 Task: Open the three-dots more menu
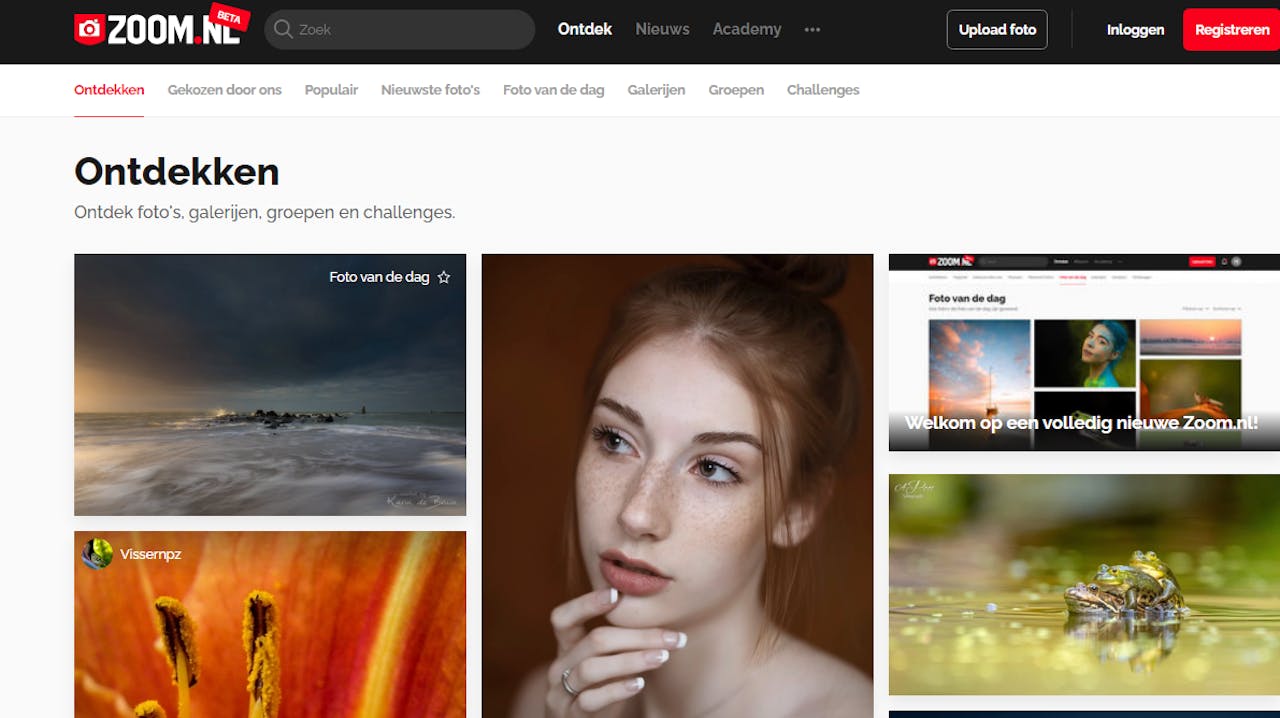812,29
